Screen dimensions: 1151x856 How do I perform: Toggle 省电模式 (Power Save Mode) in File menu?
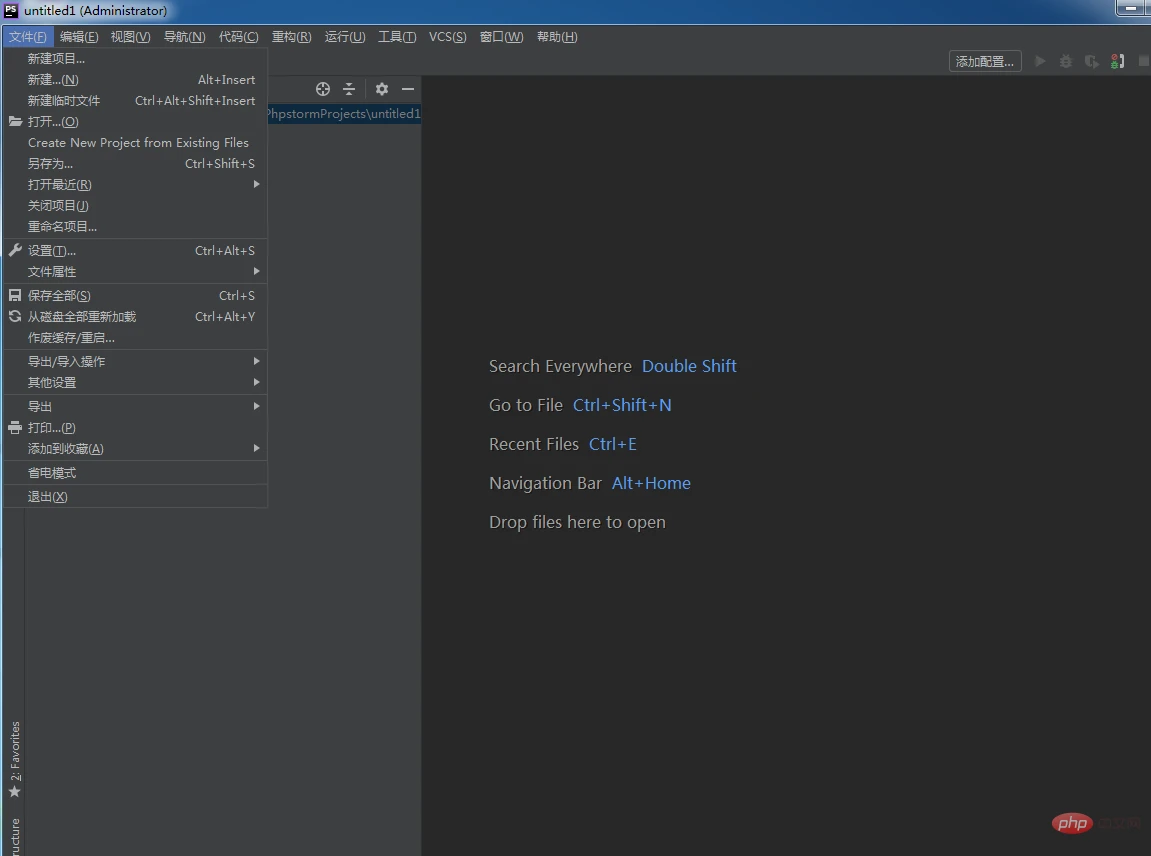[x=52, y=473]
